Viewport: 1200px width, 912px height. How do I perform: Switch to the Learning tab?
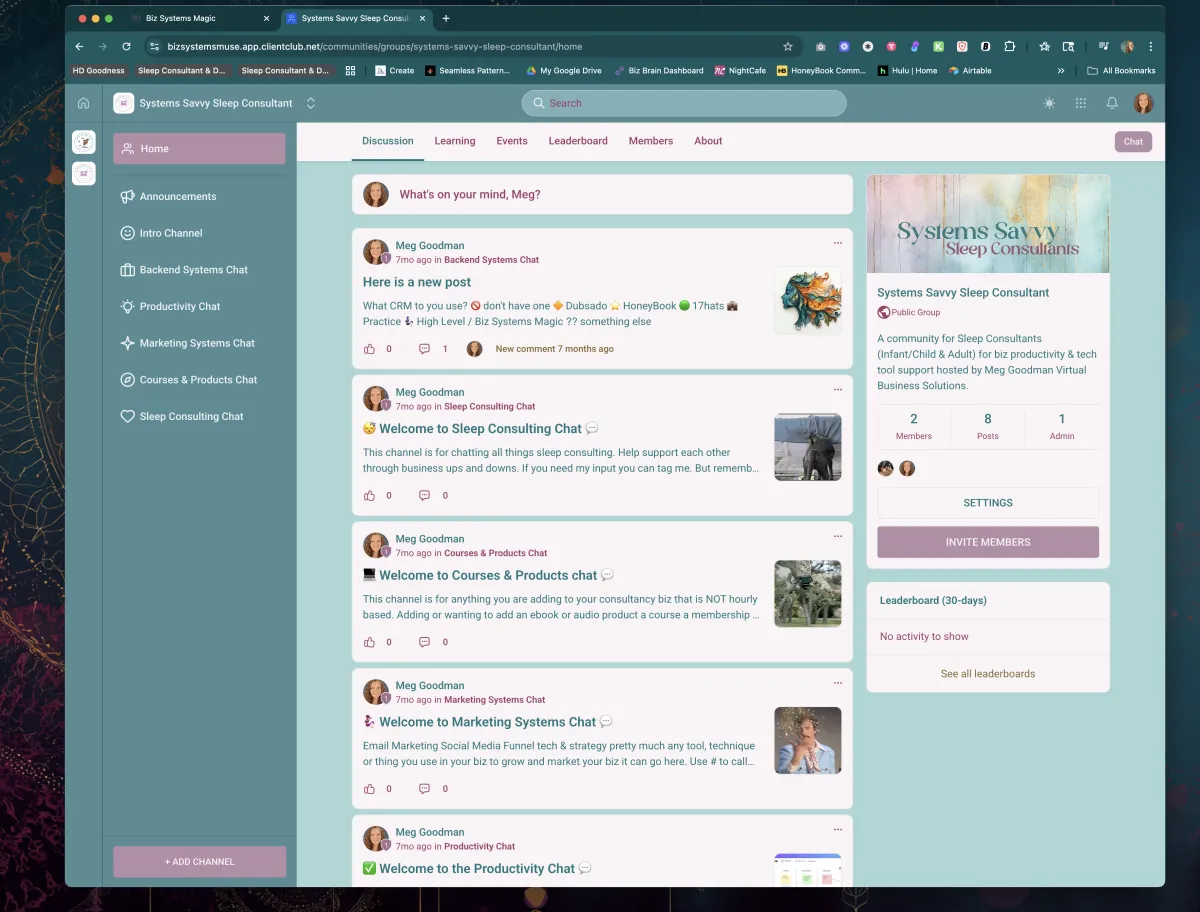[x=455, y=141]
